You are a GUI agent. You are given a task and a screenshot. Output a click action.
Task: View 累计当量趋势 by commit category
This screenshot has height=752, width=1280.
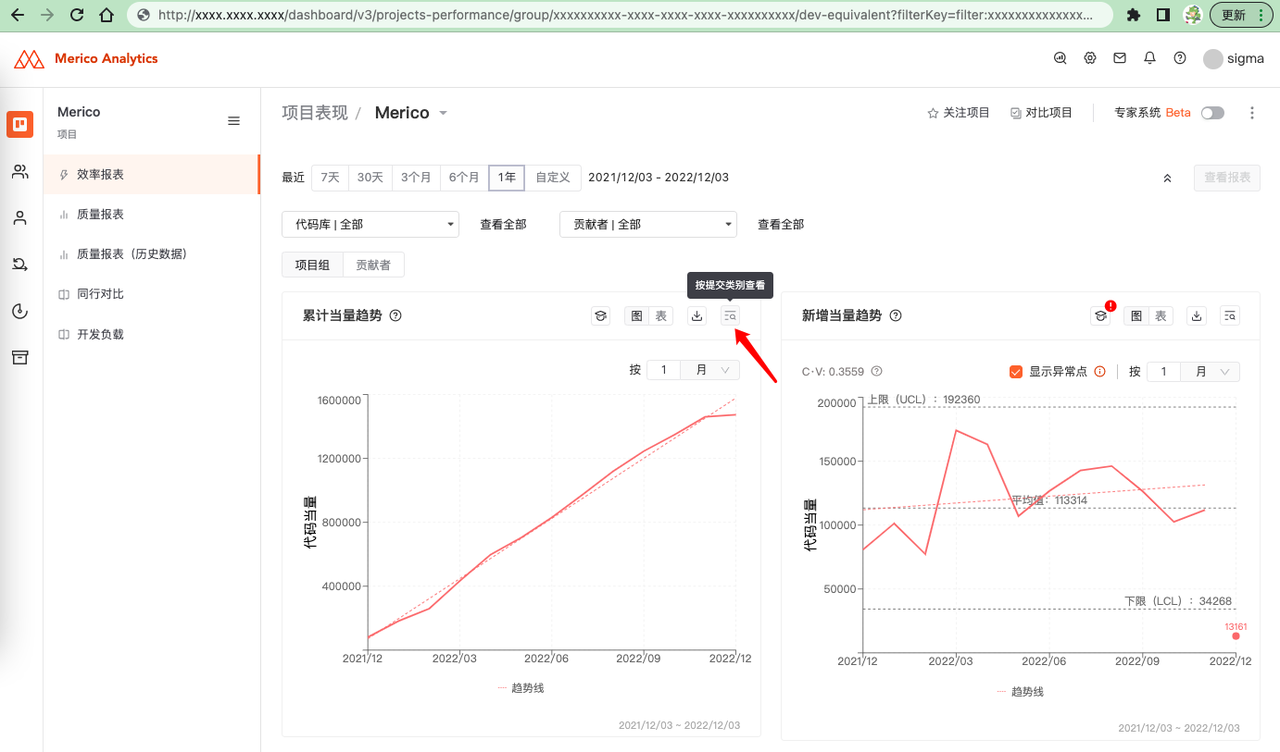[730, 315]
